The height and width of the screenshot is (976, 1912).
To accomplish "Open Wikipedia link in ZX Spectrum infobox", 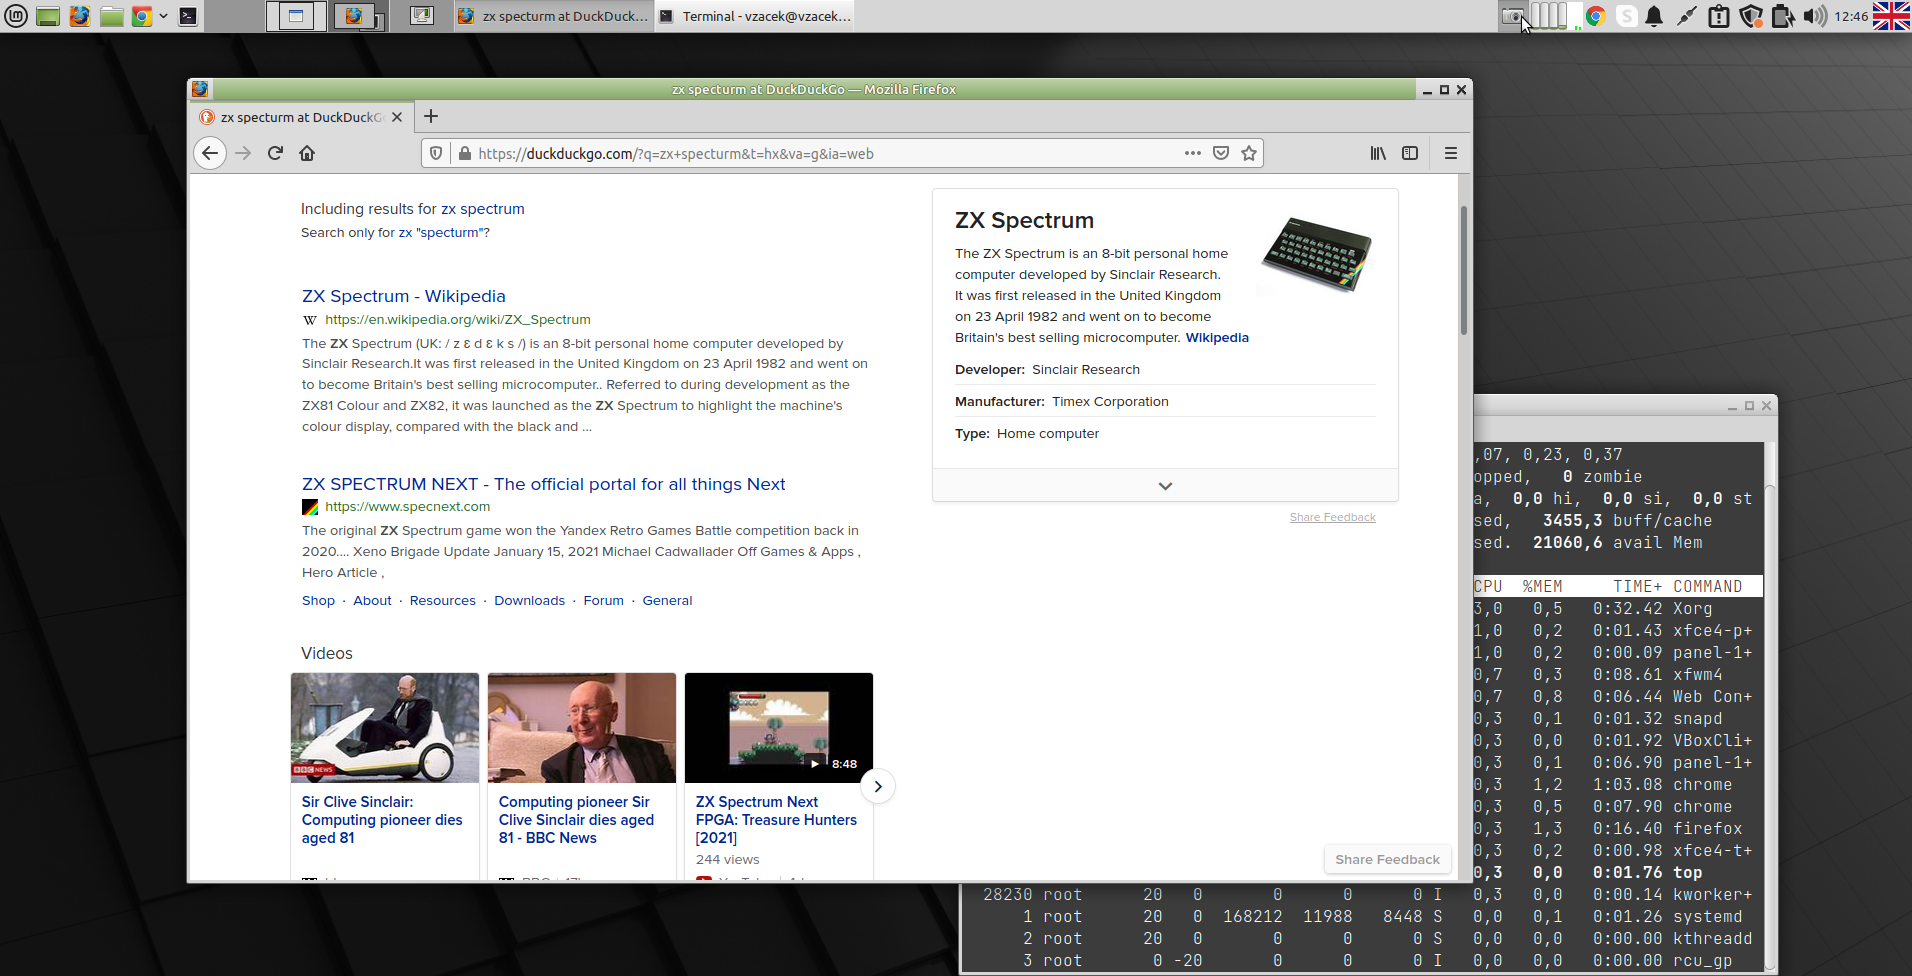I will click(1217, 338).
